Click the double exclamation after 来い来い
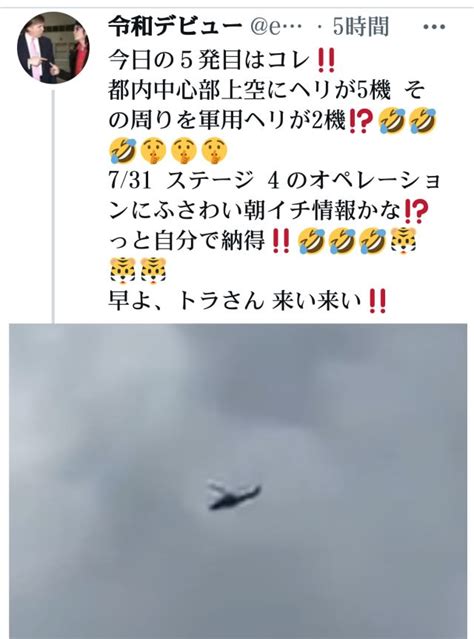 (377, 302)
